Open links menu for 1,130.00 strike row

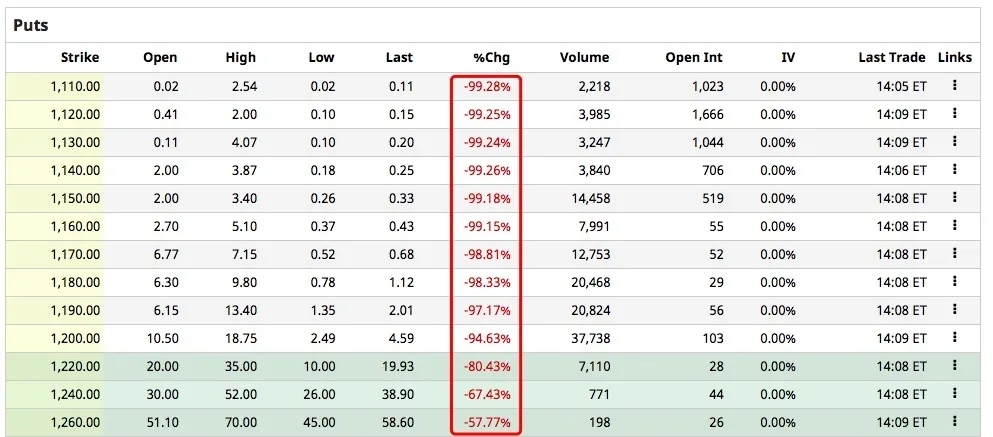(x=955, y=142)
